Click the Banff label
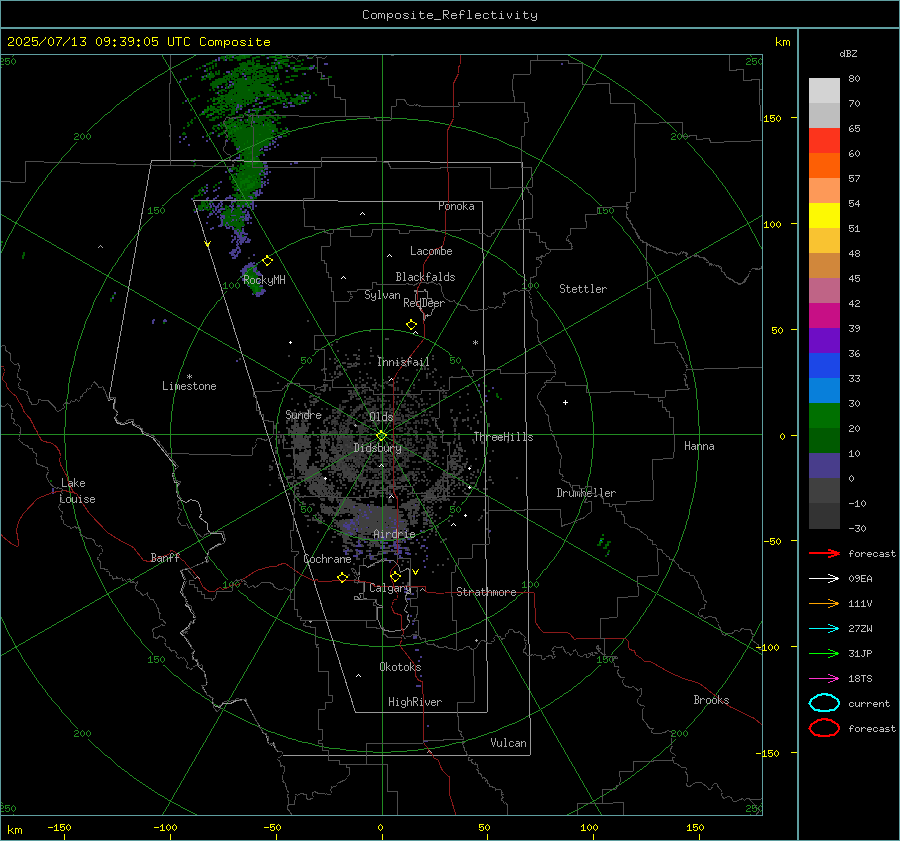Image resolution: width=900 pixels, height=841 pixels. coord(165,557)
